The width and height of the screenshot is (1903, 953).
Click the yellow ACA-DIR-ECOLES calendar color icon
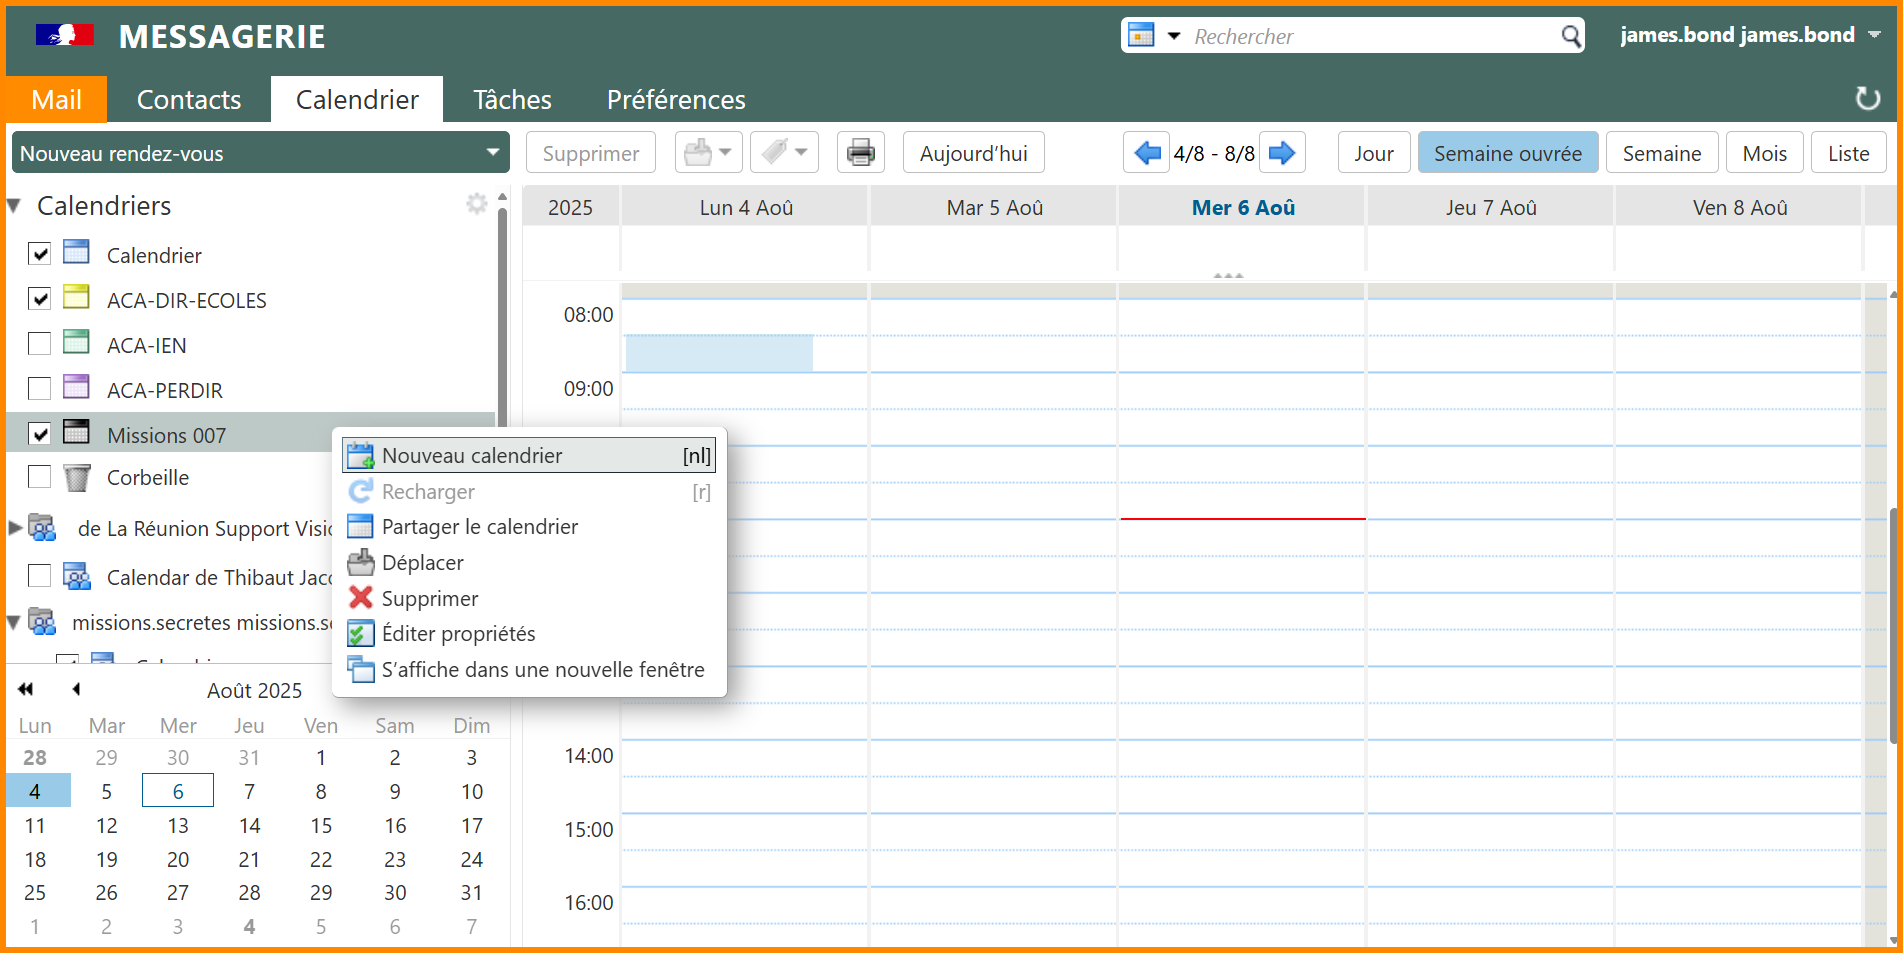pos(77,298)
